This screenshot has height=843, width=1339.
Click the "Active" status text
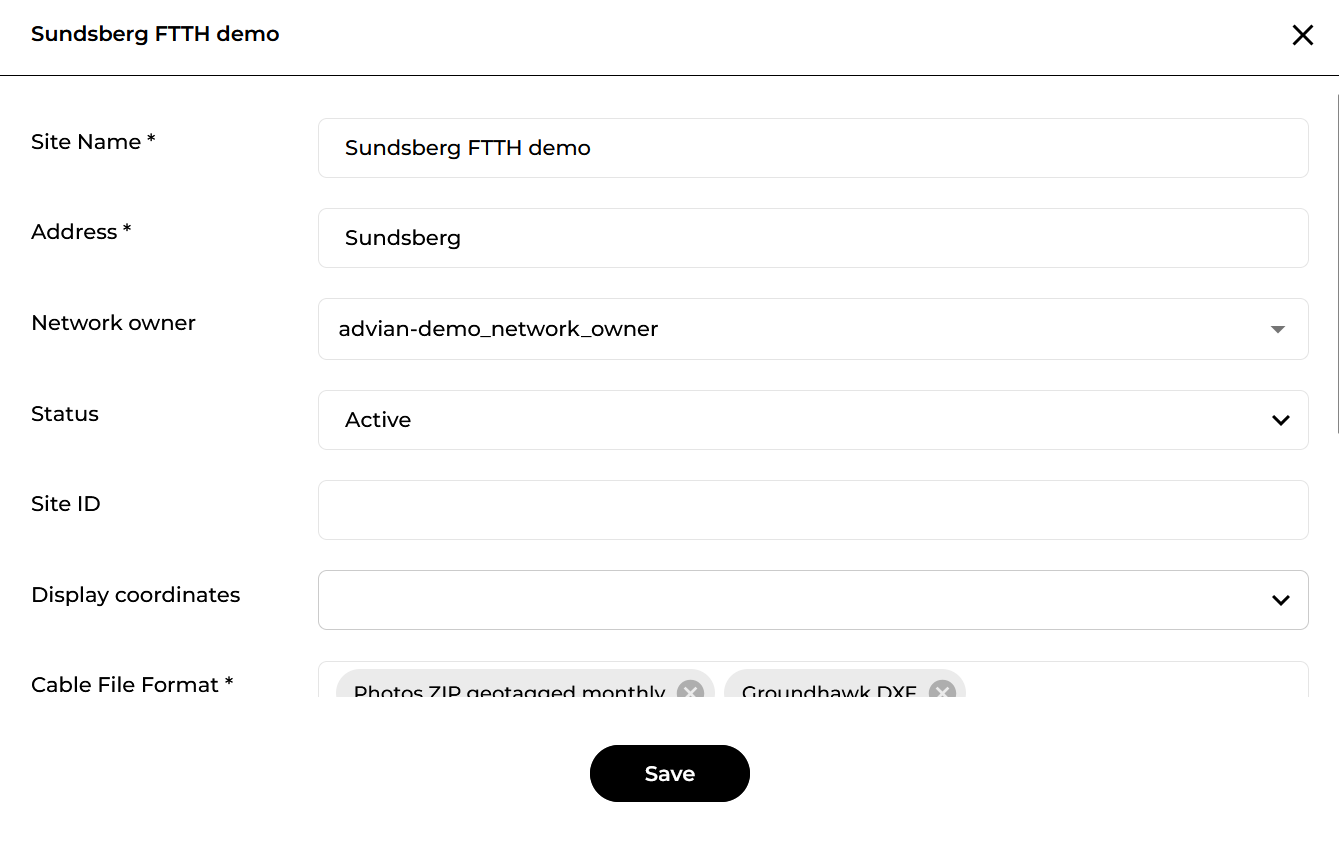378,420
